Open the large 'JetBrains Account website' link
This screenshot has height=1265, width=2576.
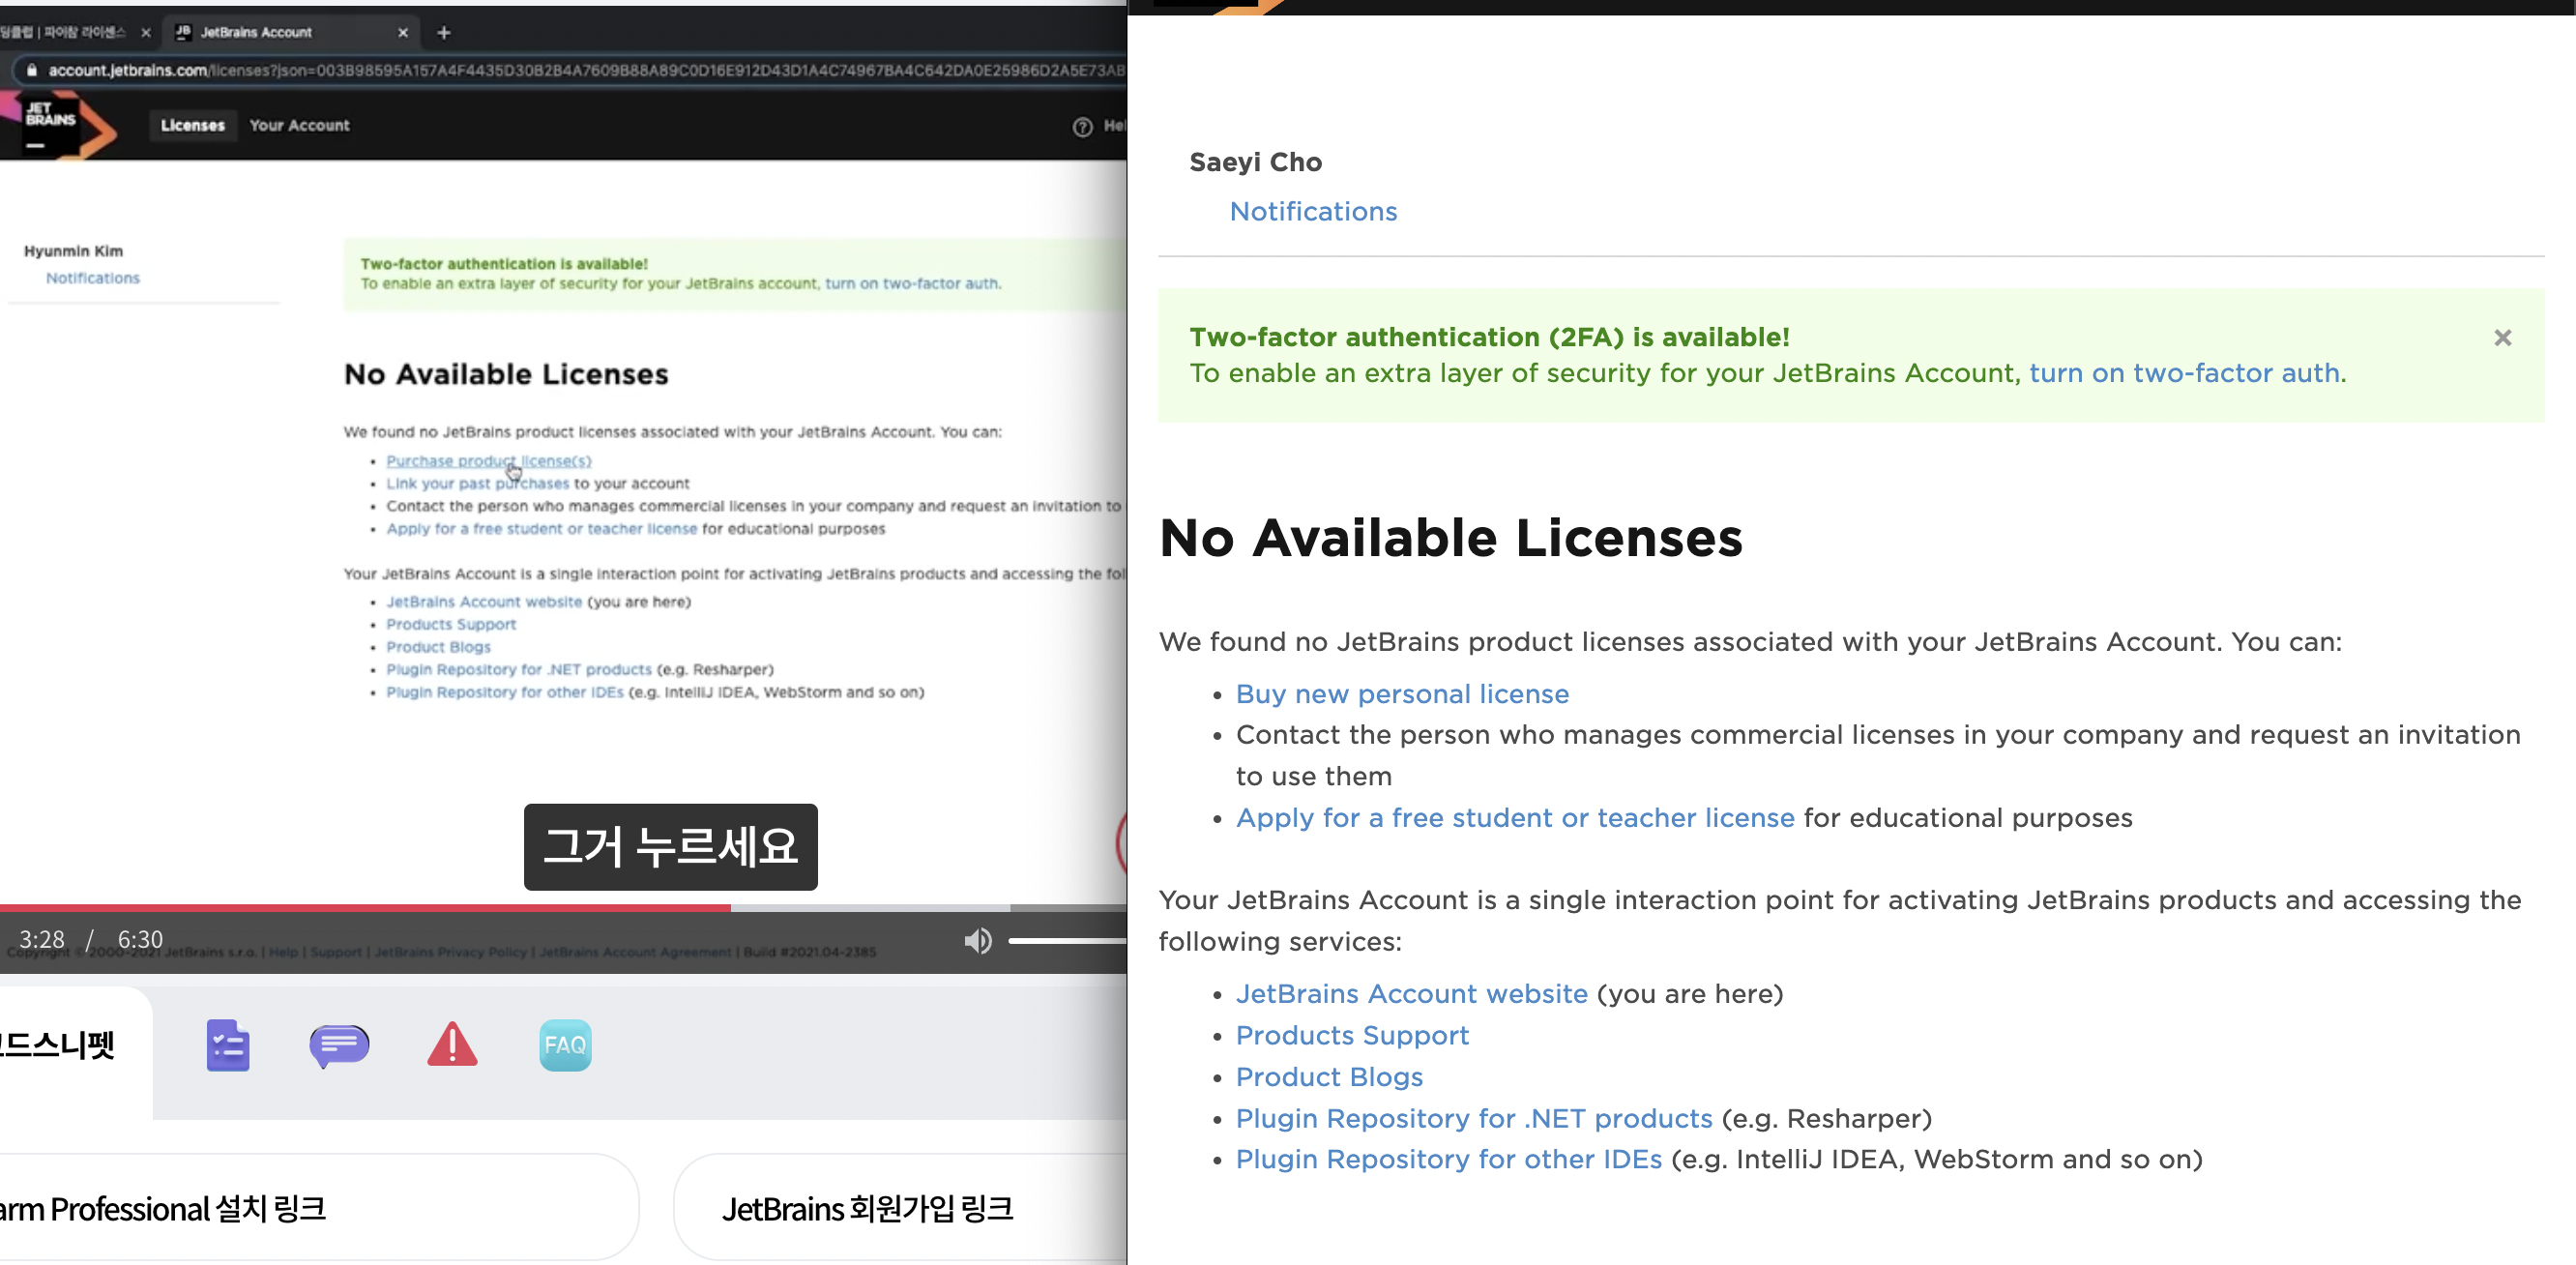click(1411, 994)
